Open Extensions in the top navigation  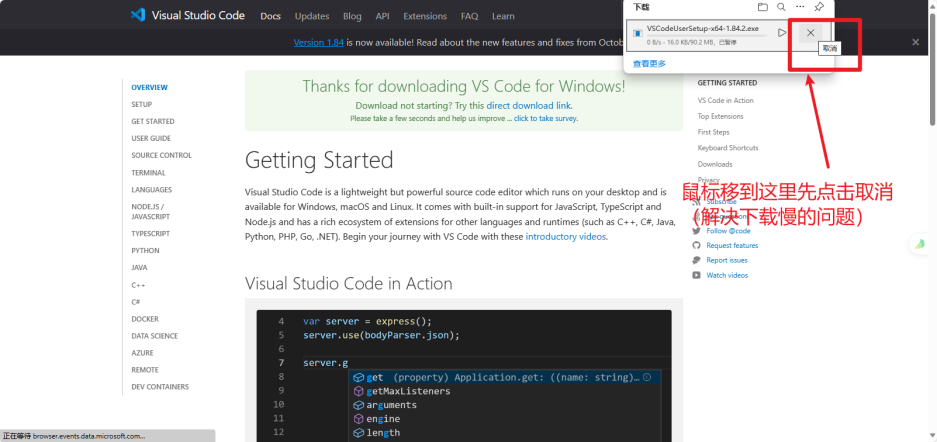click(x=425, y=16)
